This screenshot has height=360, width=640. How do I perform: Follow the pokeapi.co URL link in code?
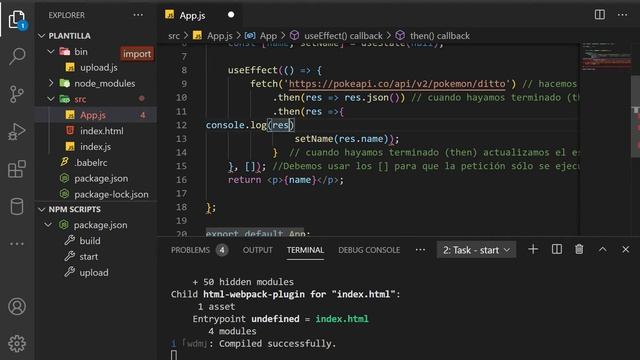point(397,84)
